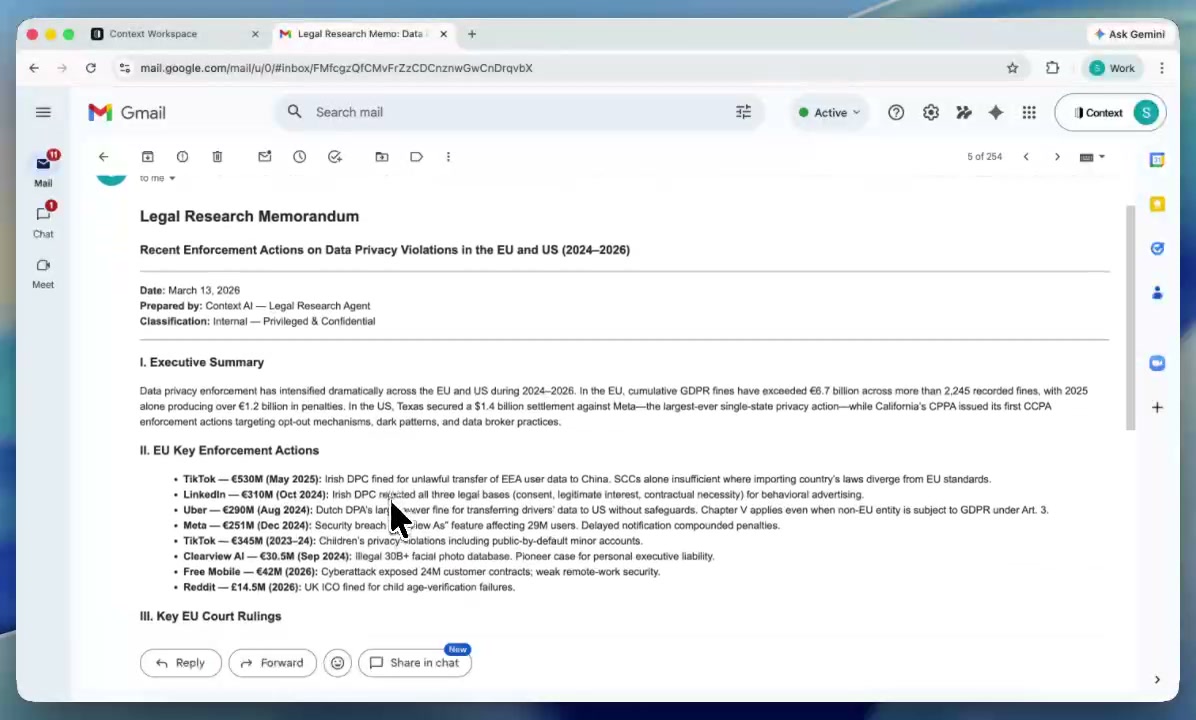Image resolution: width=1196 pixels, height=720 pixels.
Task: Close the Context Workspace tab
Action: (x=256, y=34)
